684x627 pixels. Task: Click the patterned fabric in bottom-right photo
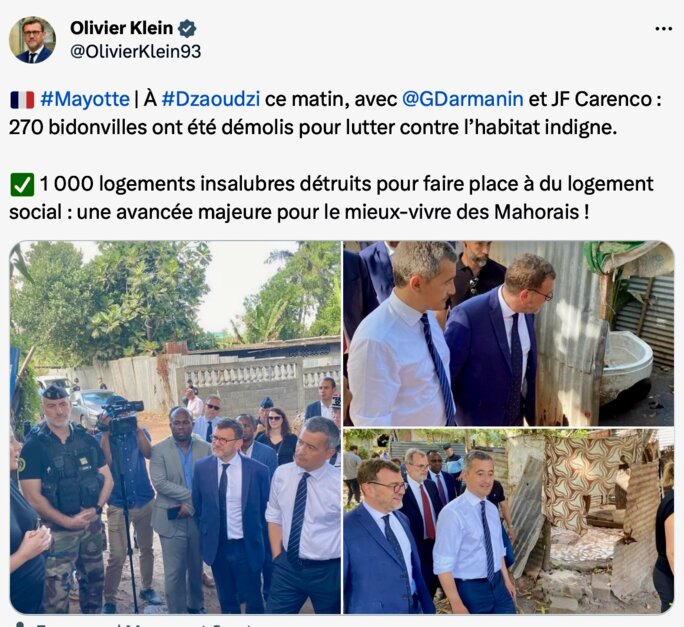pyautogui.click(x=585, y=480)
